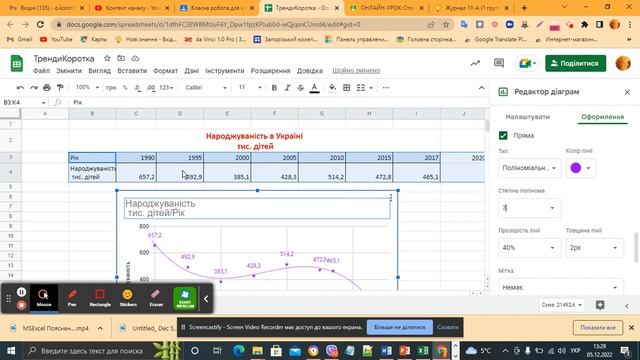This screenshot has width=640, height=360.
Task: Click the Щойно змінено link
Action: 356,71
